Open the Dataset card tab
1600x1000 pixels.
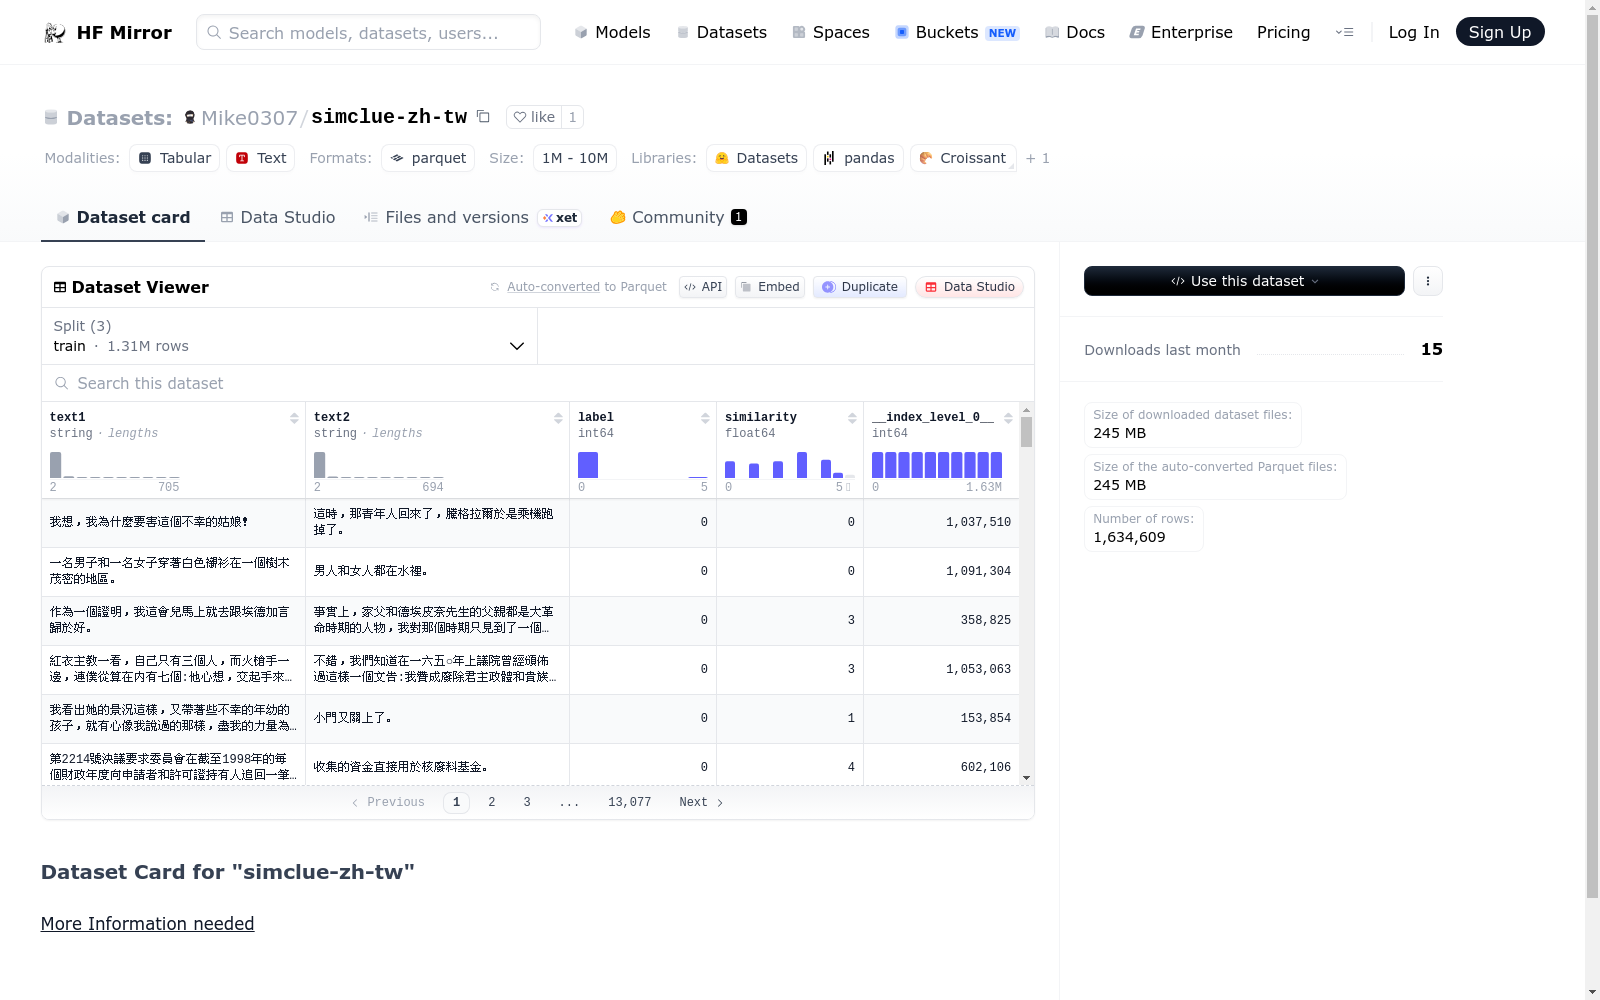pyautogui.click(x=123, y=217)
